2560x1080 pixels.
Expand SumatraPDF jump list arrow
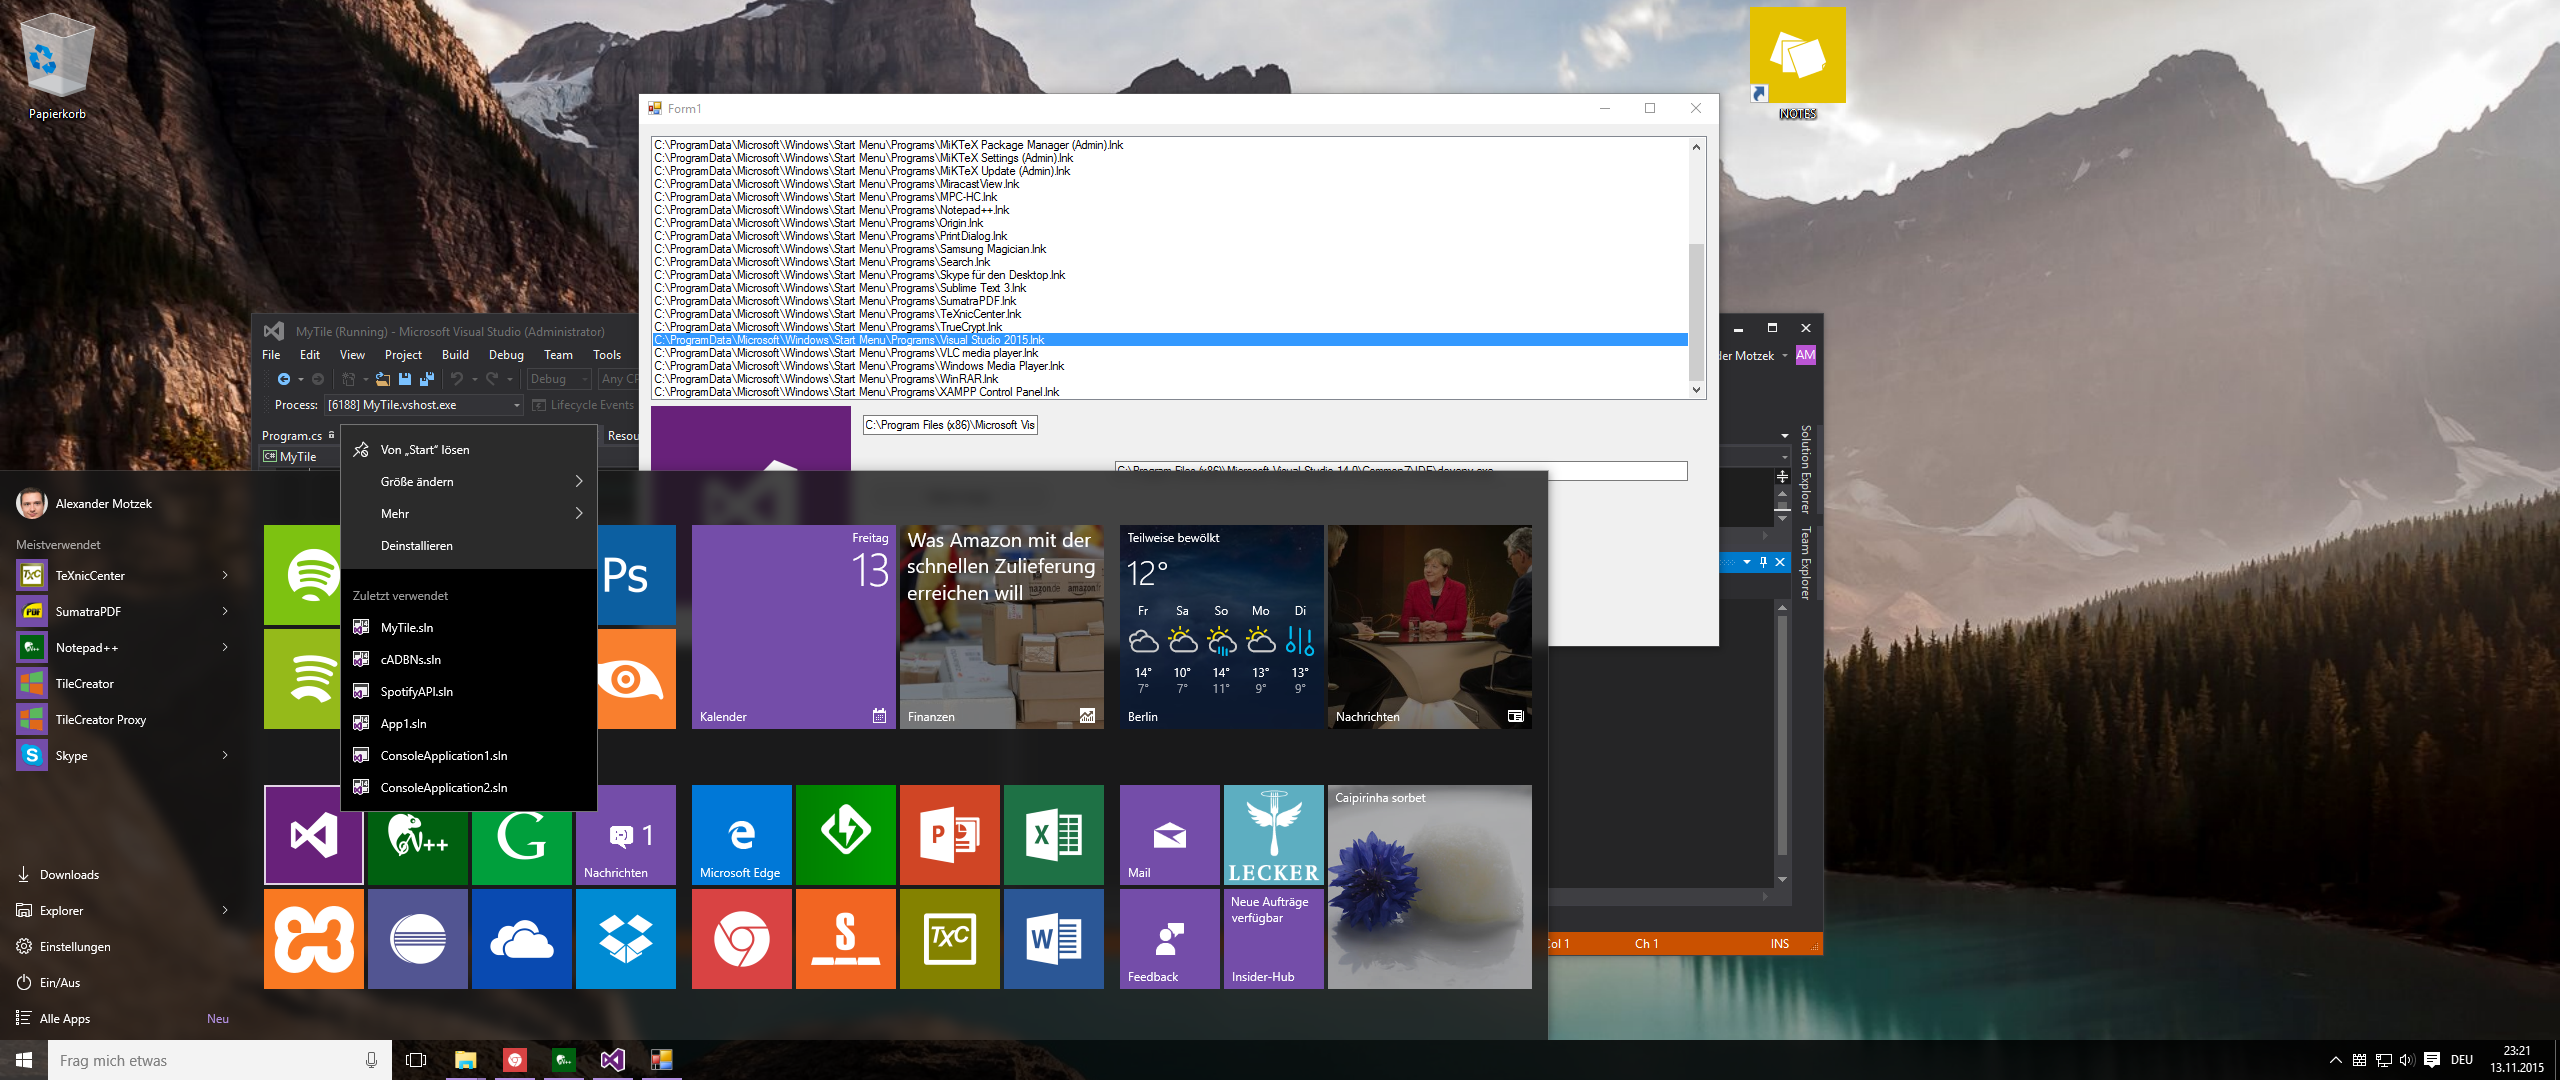225,612
